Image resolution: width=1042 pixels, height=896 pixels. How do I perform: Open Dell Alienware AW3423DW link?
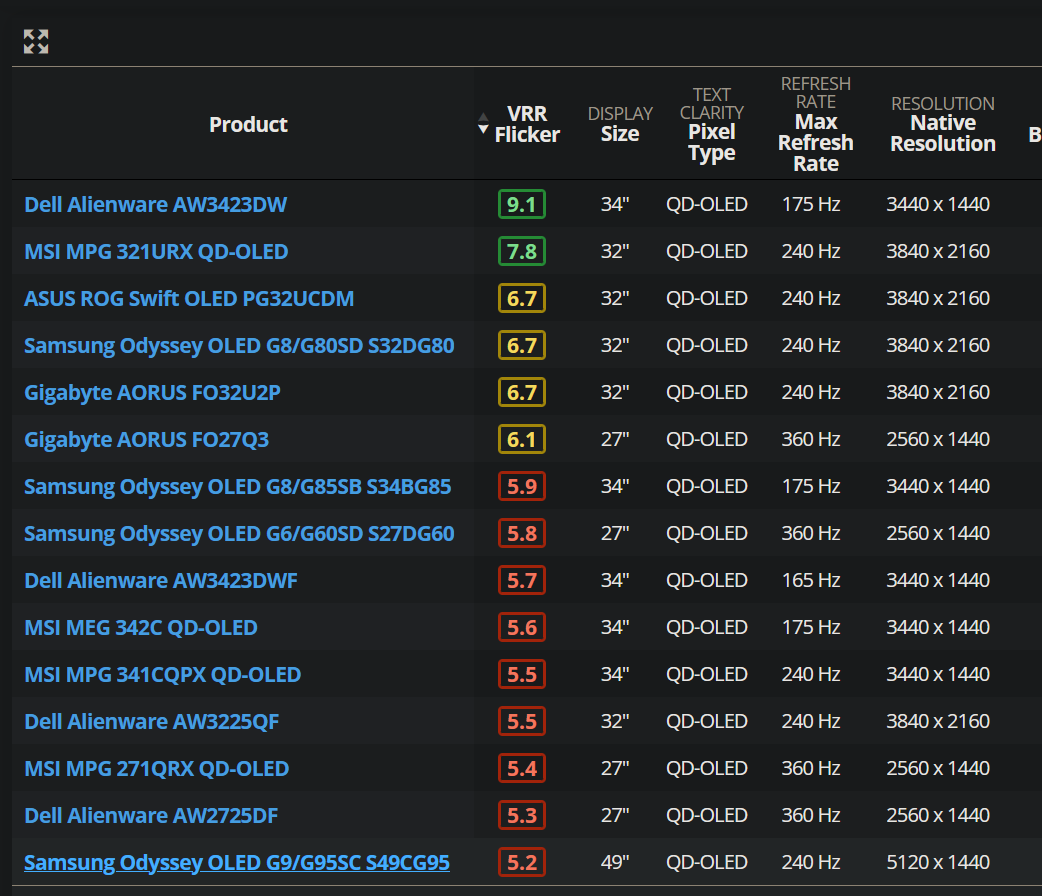tap(156, 204)
